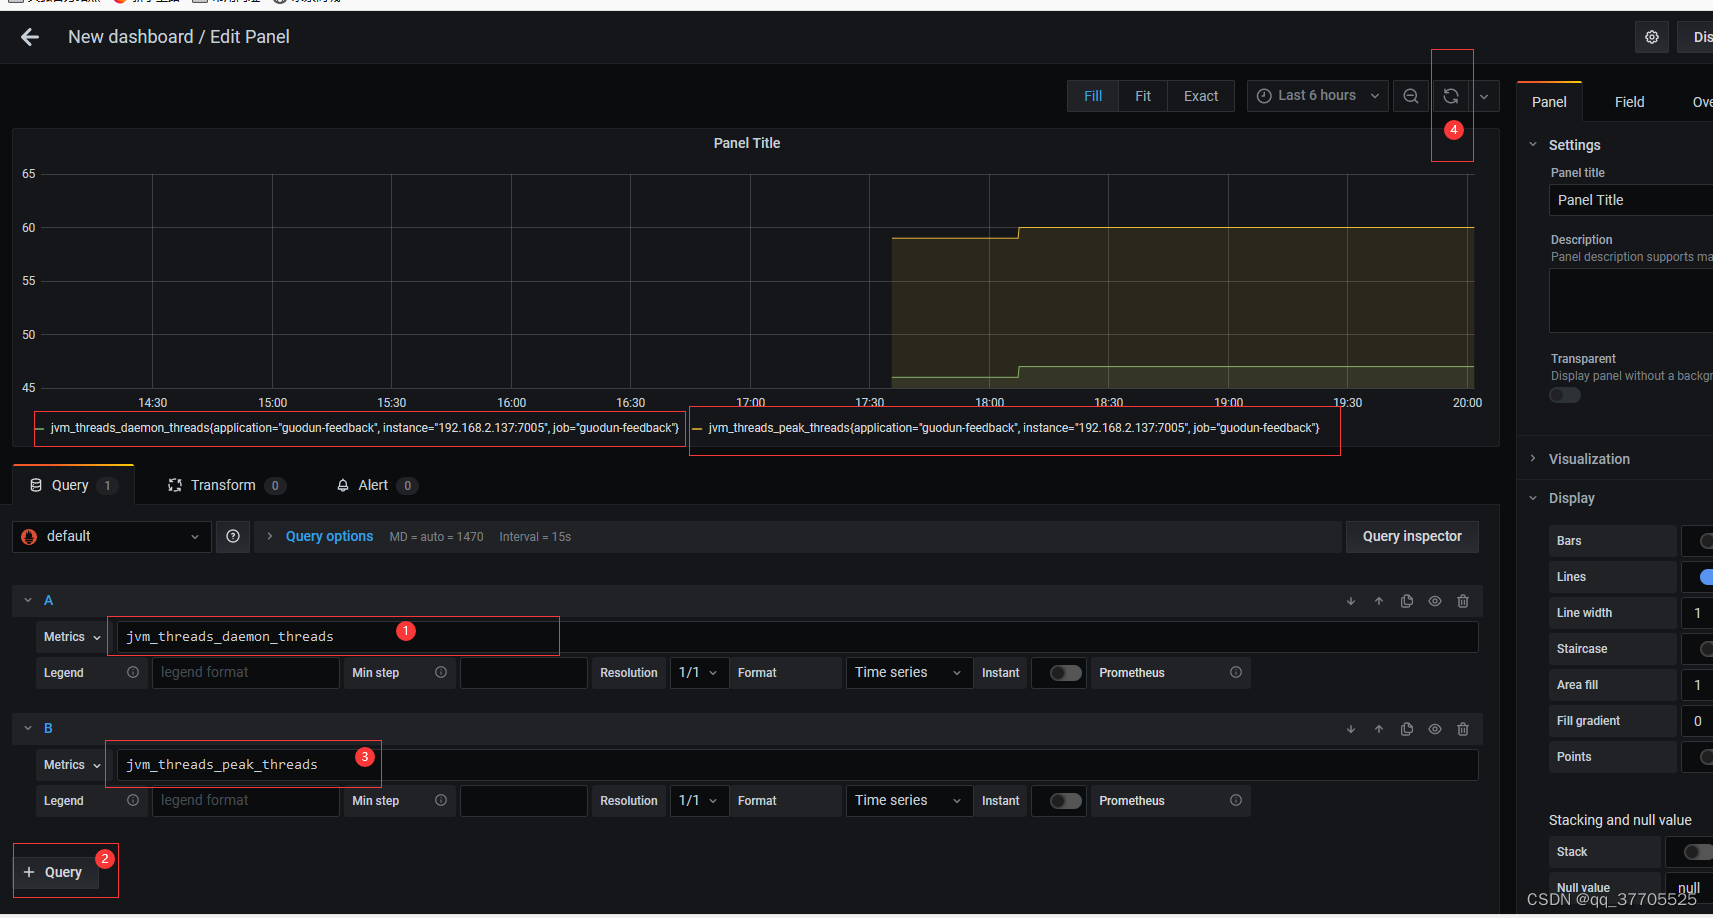Zoom out the time range
Screen dimensions: 1713x918
coord(1411,96)
